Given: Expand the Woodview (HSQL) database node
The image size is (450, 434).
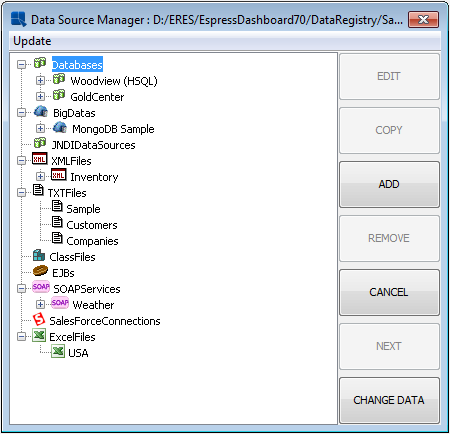Looking at the screenshot, I should click(40, 80).
